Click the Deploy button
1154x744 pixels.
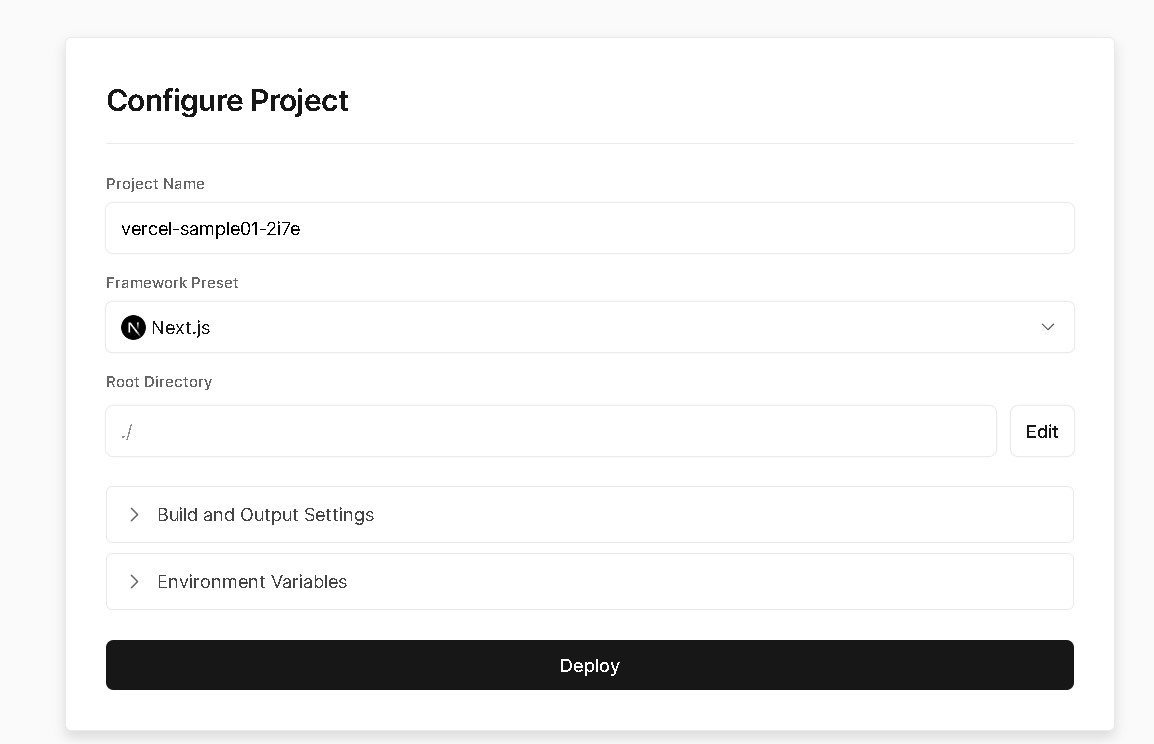589,665
